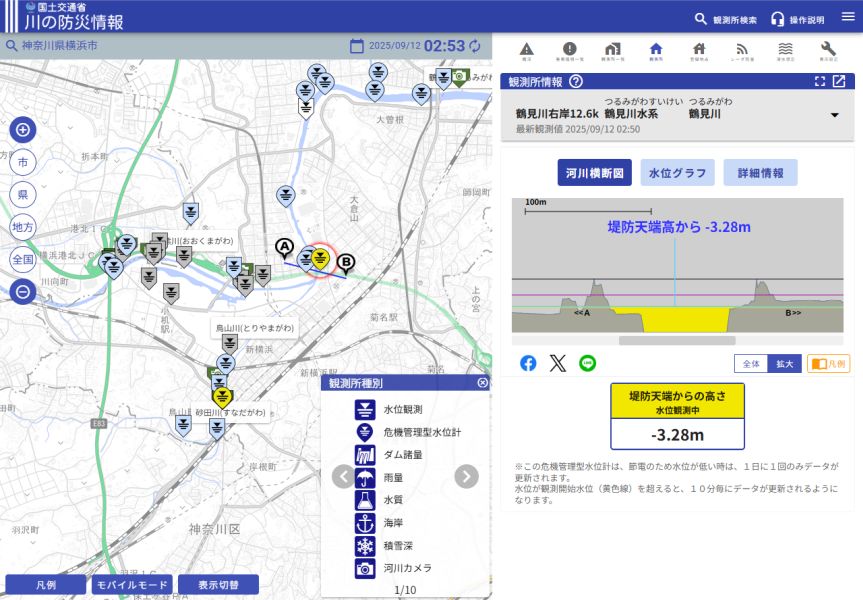Switch to the 水位グラフ tab
The image size is (863, 600).
click(x=677, y=173)
